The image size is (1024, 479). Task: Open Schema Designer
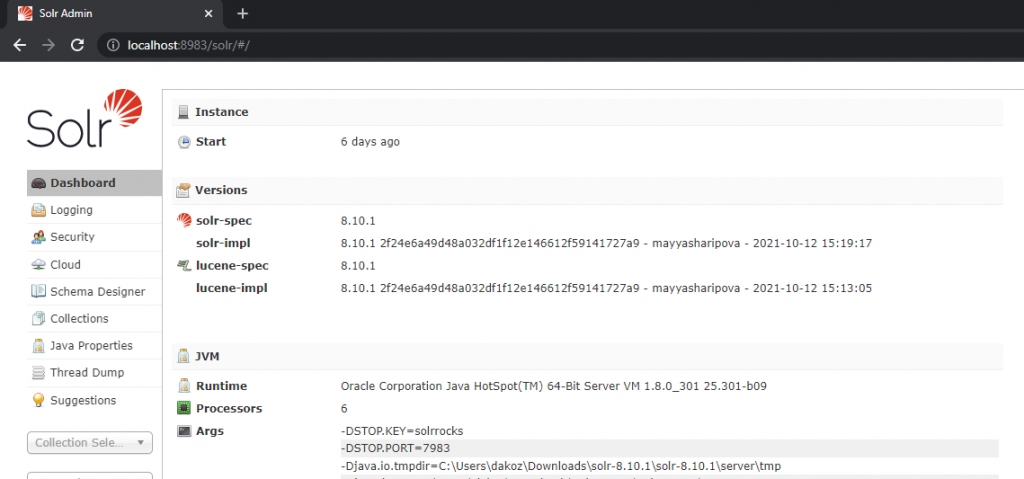click(94, 291)
